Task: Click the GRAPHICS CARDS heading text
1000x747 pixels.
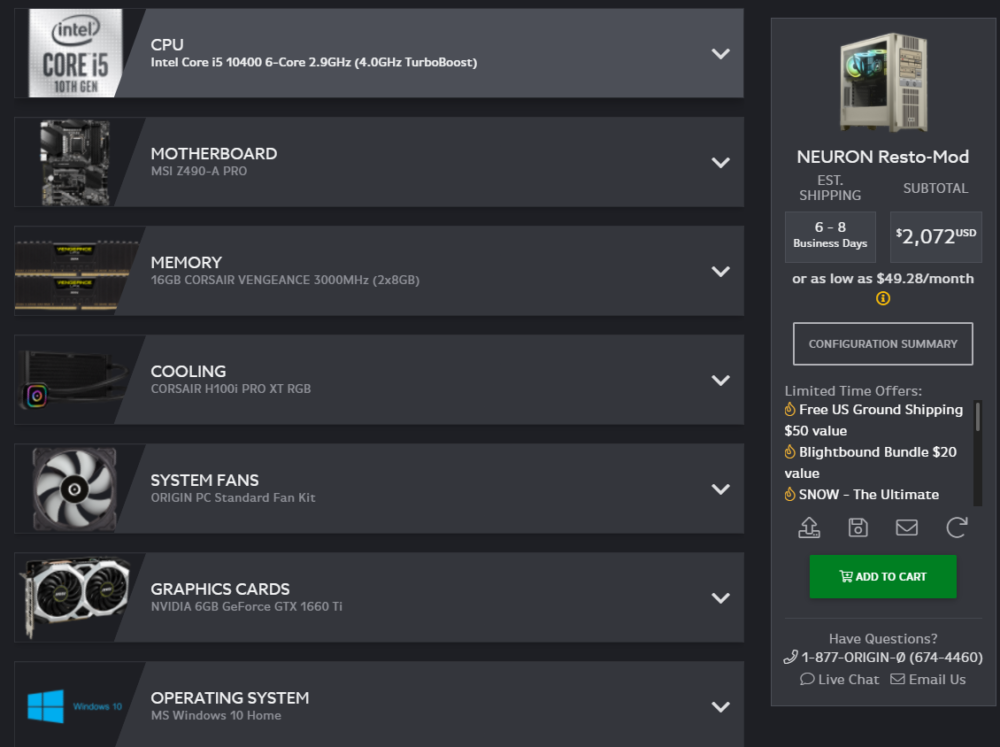Action: click(220, 589)
